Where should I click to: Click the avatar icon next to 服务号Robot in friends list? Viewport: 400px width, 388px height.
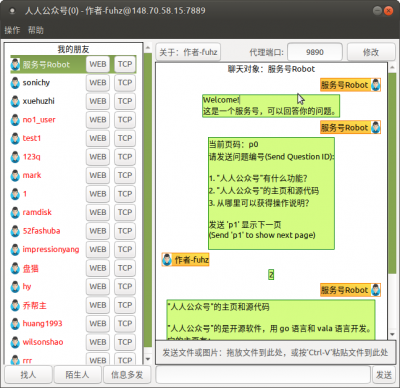pos(15,64)
